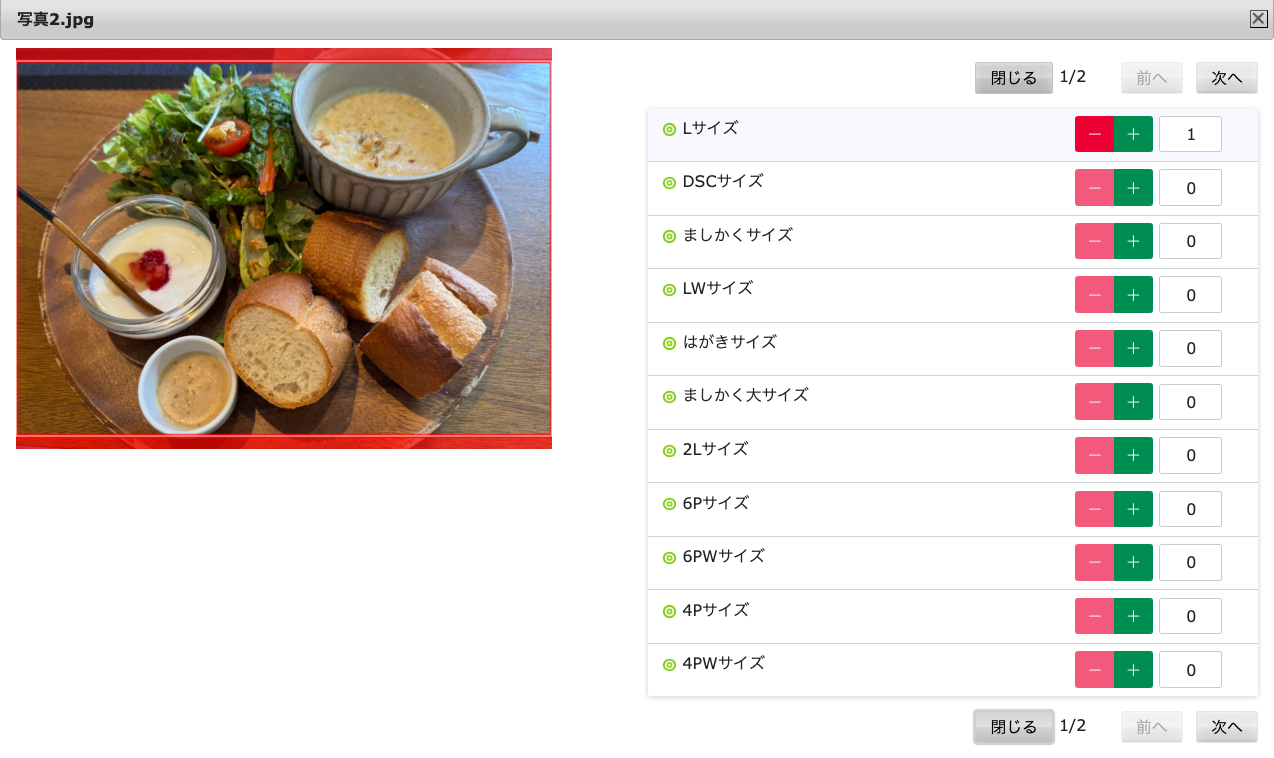Focus the 2Lサイズ quantity field
This screenshot has width=1274, height=758.
click(1190, 455)
